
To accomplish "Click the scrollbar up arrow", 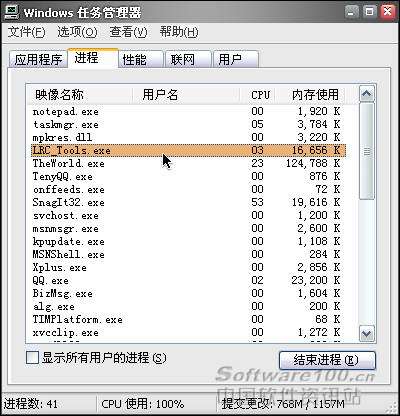I will (x=367, y=94).
